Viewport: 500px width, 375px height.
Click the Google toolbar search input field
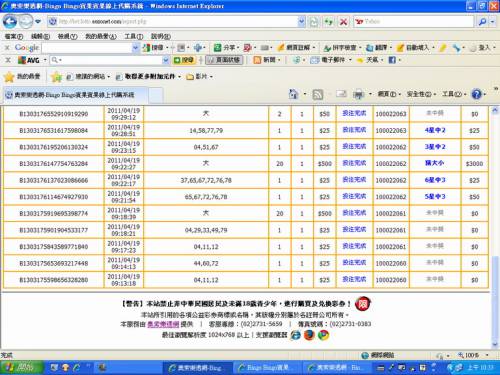tap(87, 48)
